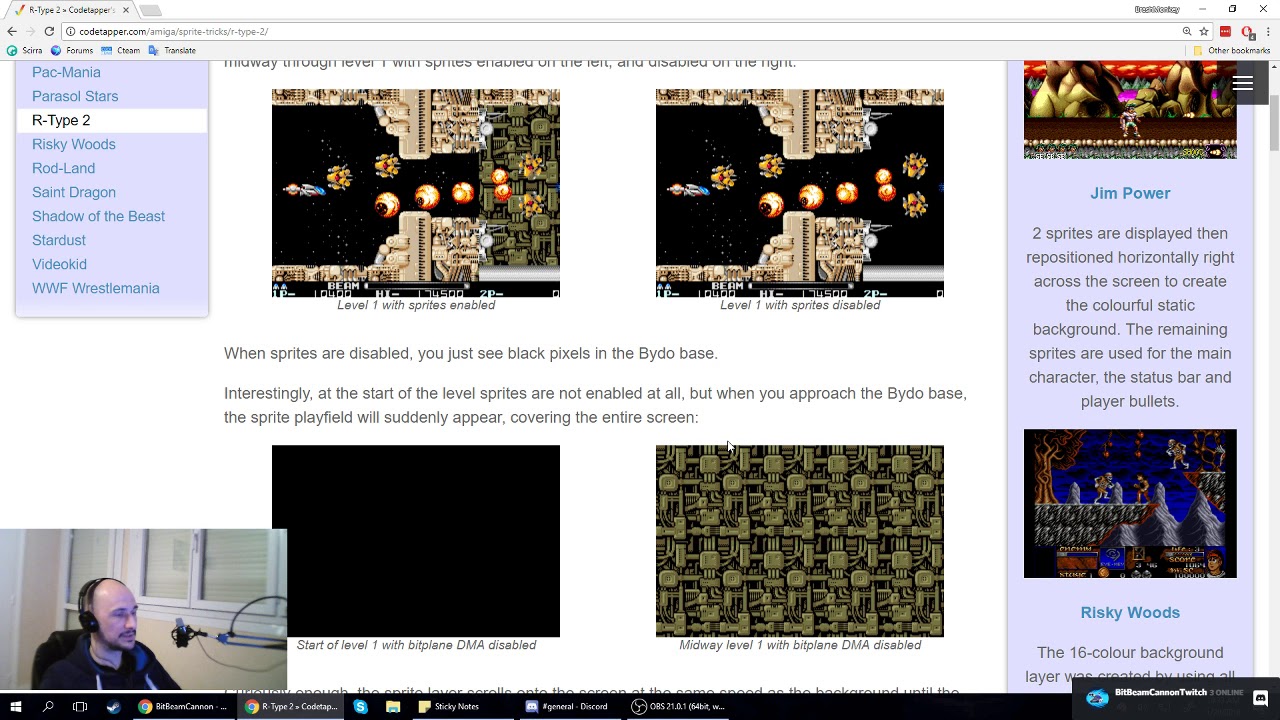The height and width of the screenshot is (720, 1280).
Task: Open the Translate bookmark
Action: pyautogui.click(x=172, y=50)
